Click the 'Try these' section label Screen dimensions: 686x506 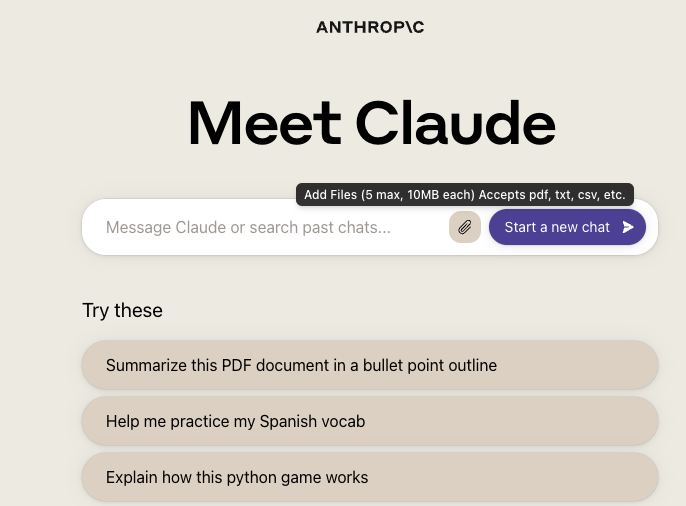tap(122, 311)
